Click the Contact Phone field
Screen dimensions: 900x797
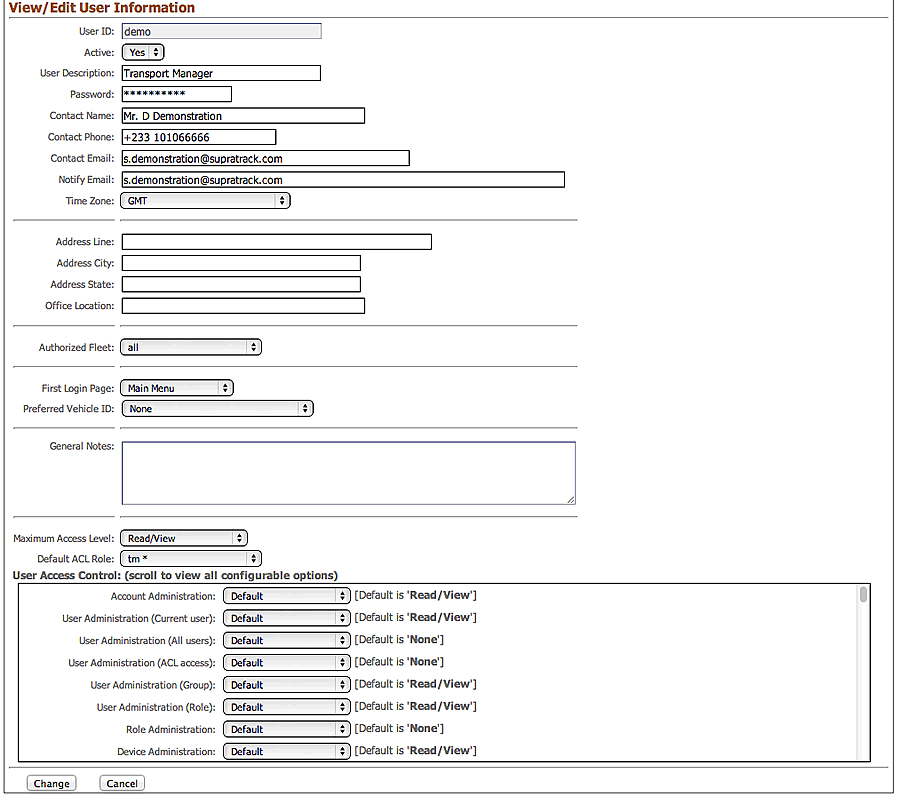199,137
